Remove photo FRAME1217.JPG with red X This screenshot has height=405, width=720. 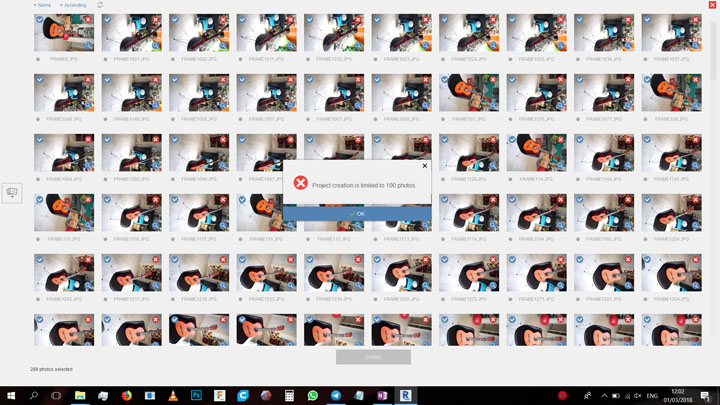[x=156, y=259]
